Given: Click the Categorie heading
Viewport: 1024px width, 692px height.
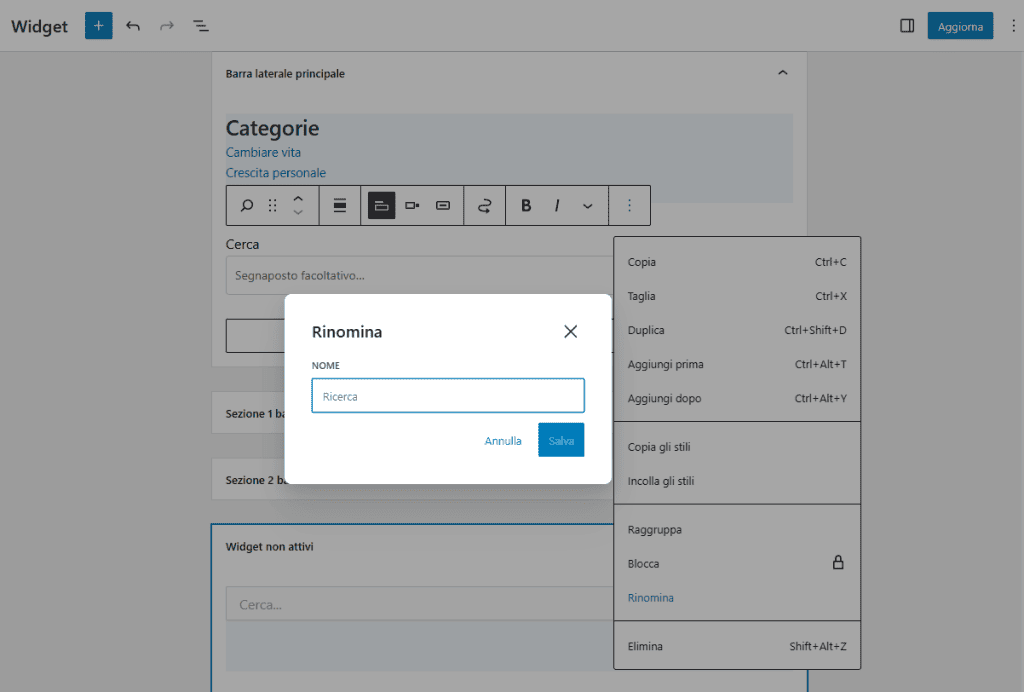Looking at the screenshot, I should pyautogui.click(x=272, y=128).
